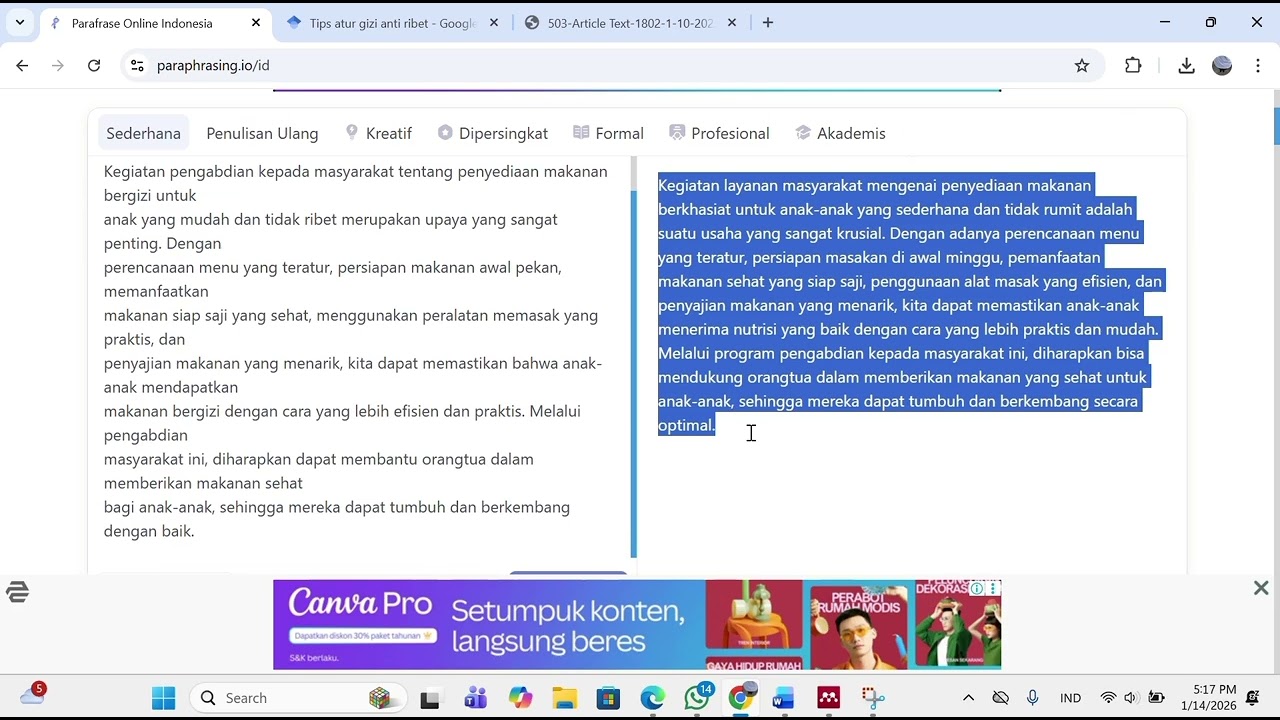1280x720 pixels.
Task: Open the IND language switcher
Action: 1070,698
